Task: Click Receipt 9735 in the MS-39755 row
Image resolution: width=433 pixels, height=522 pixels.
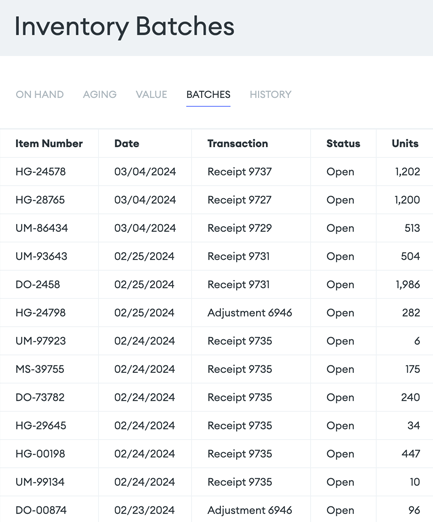Action: [x=240, y=369]
